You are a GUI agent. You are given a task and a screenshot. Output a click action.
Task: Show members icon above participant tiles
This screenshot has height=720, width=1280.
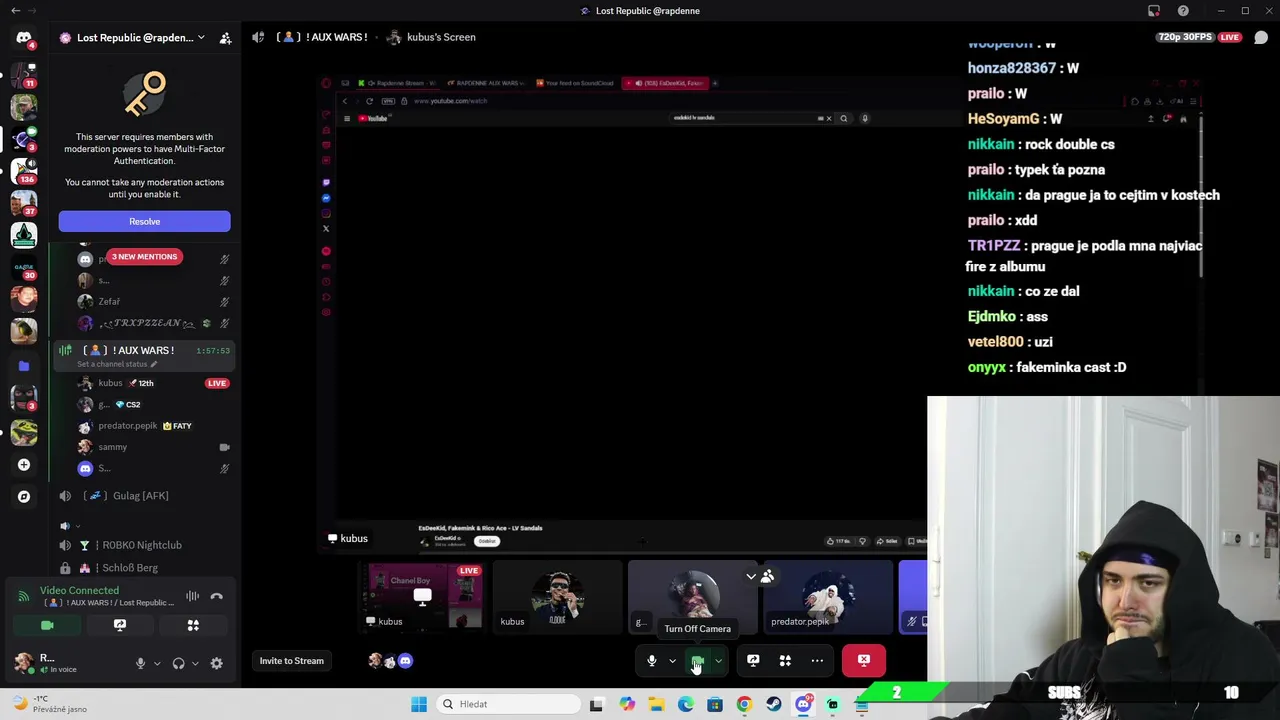[767, 576]
